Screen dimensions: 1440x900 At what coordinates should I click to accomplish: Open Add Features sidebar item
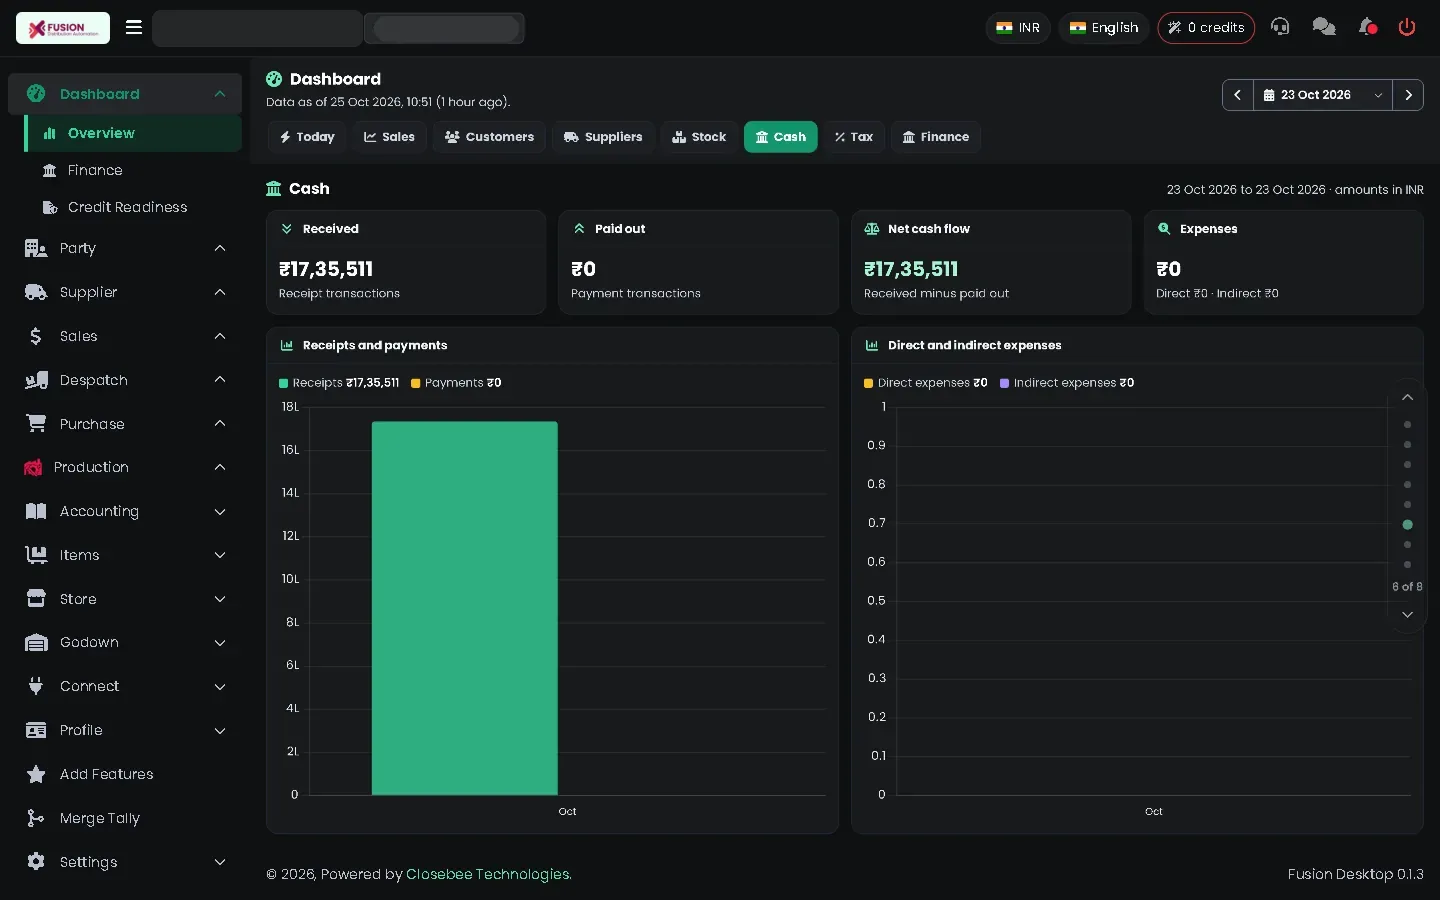pyautogui.click(x=125, y=774)
